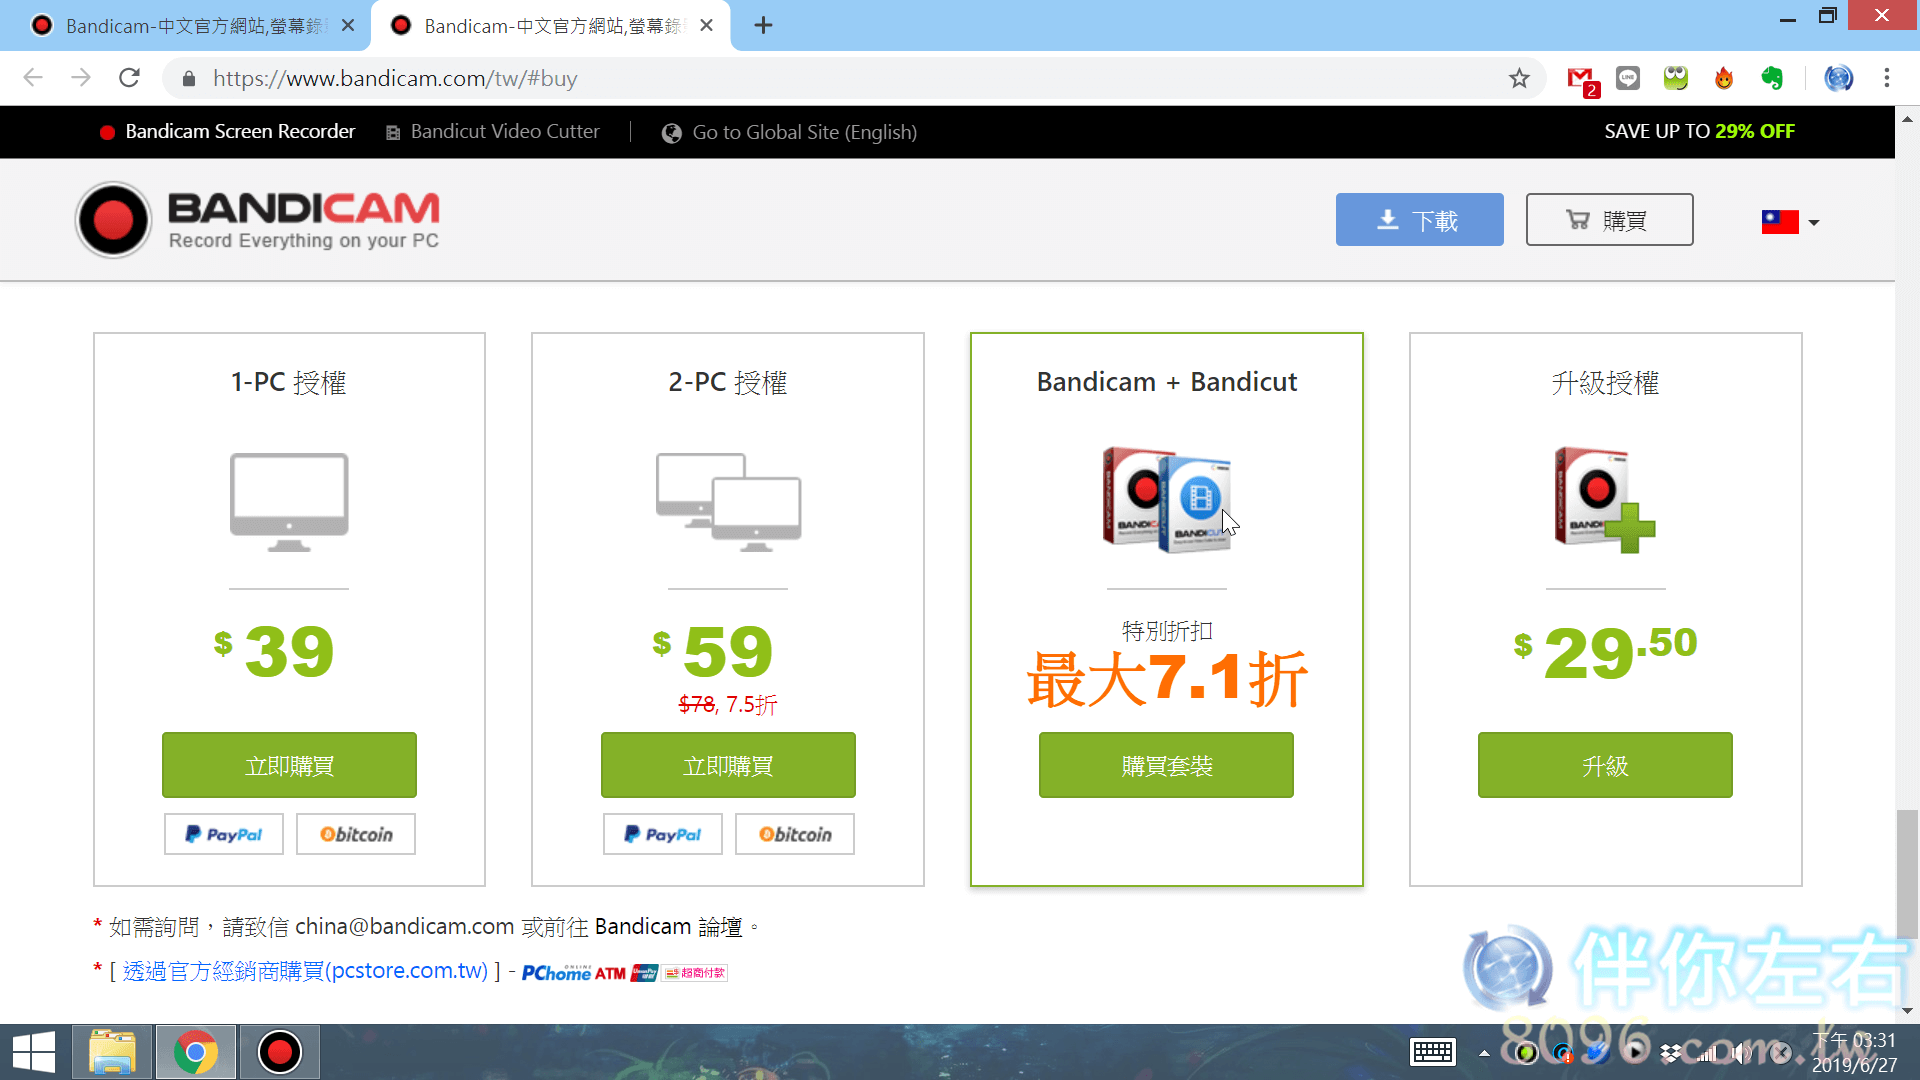Open the on-screen keyboard tray icon
Image resolution: width=1920 pixels, height=1080 pixels.
(1432, 1052)
